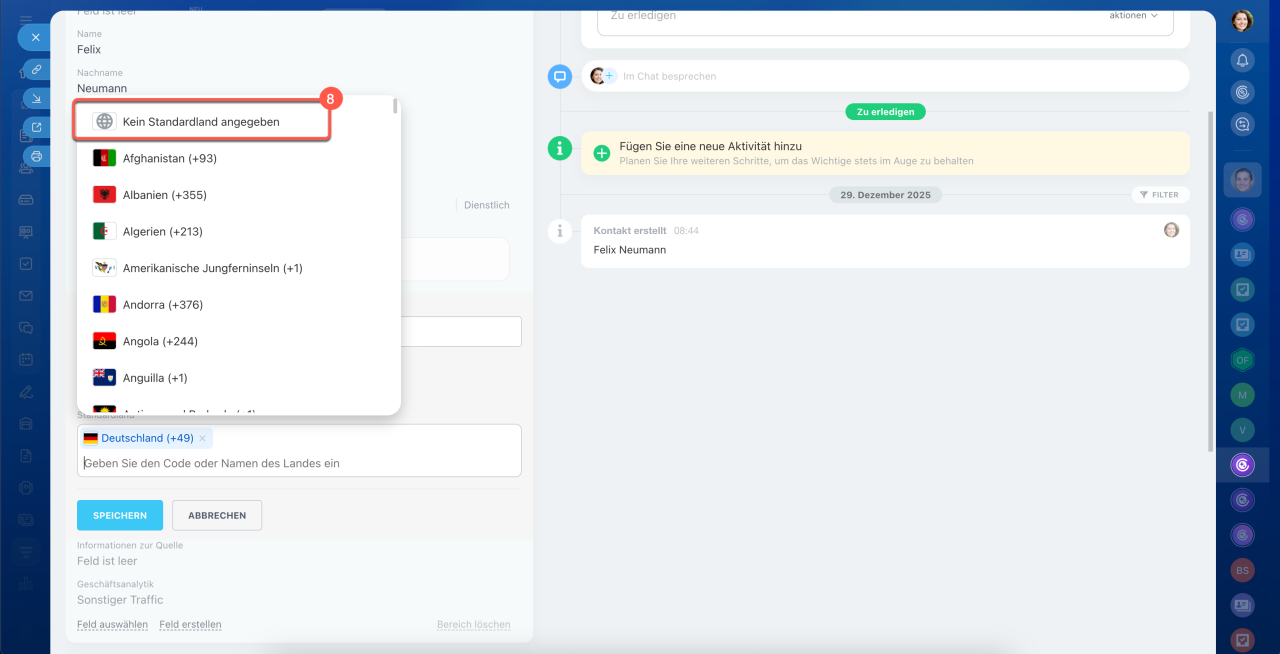Open the V avatar in right sidebar
The image size is (1280, 654).
click(x=1242, y=430)
